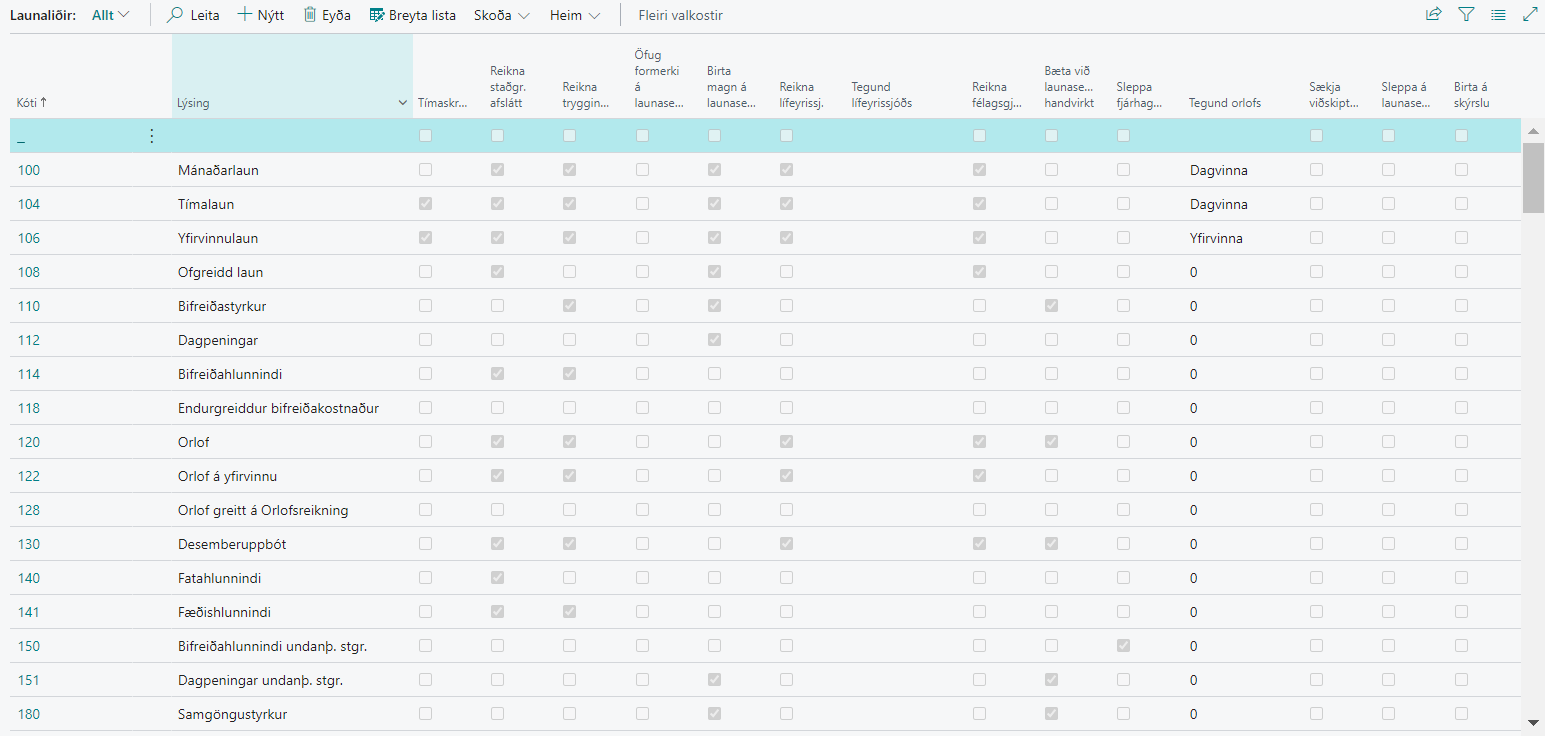Screen dimensions: 1545x736
Task: Click the Nýtt plus icon
Action: tap(245, 15)
